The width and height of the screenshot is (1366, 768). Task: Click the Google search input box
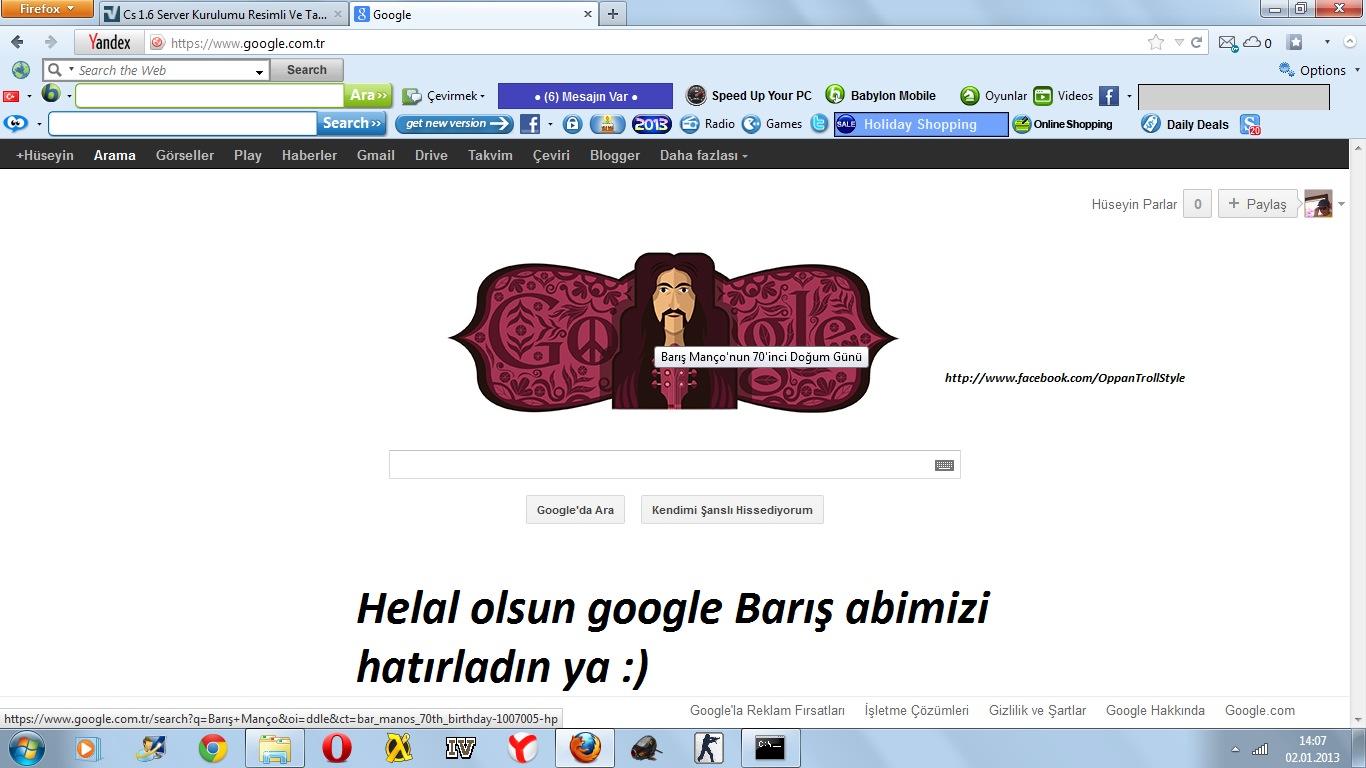675,465
